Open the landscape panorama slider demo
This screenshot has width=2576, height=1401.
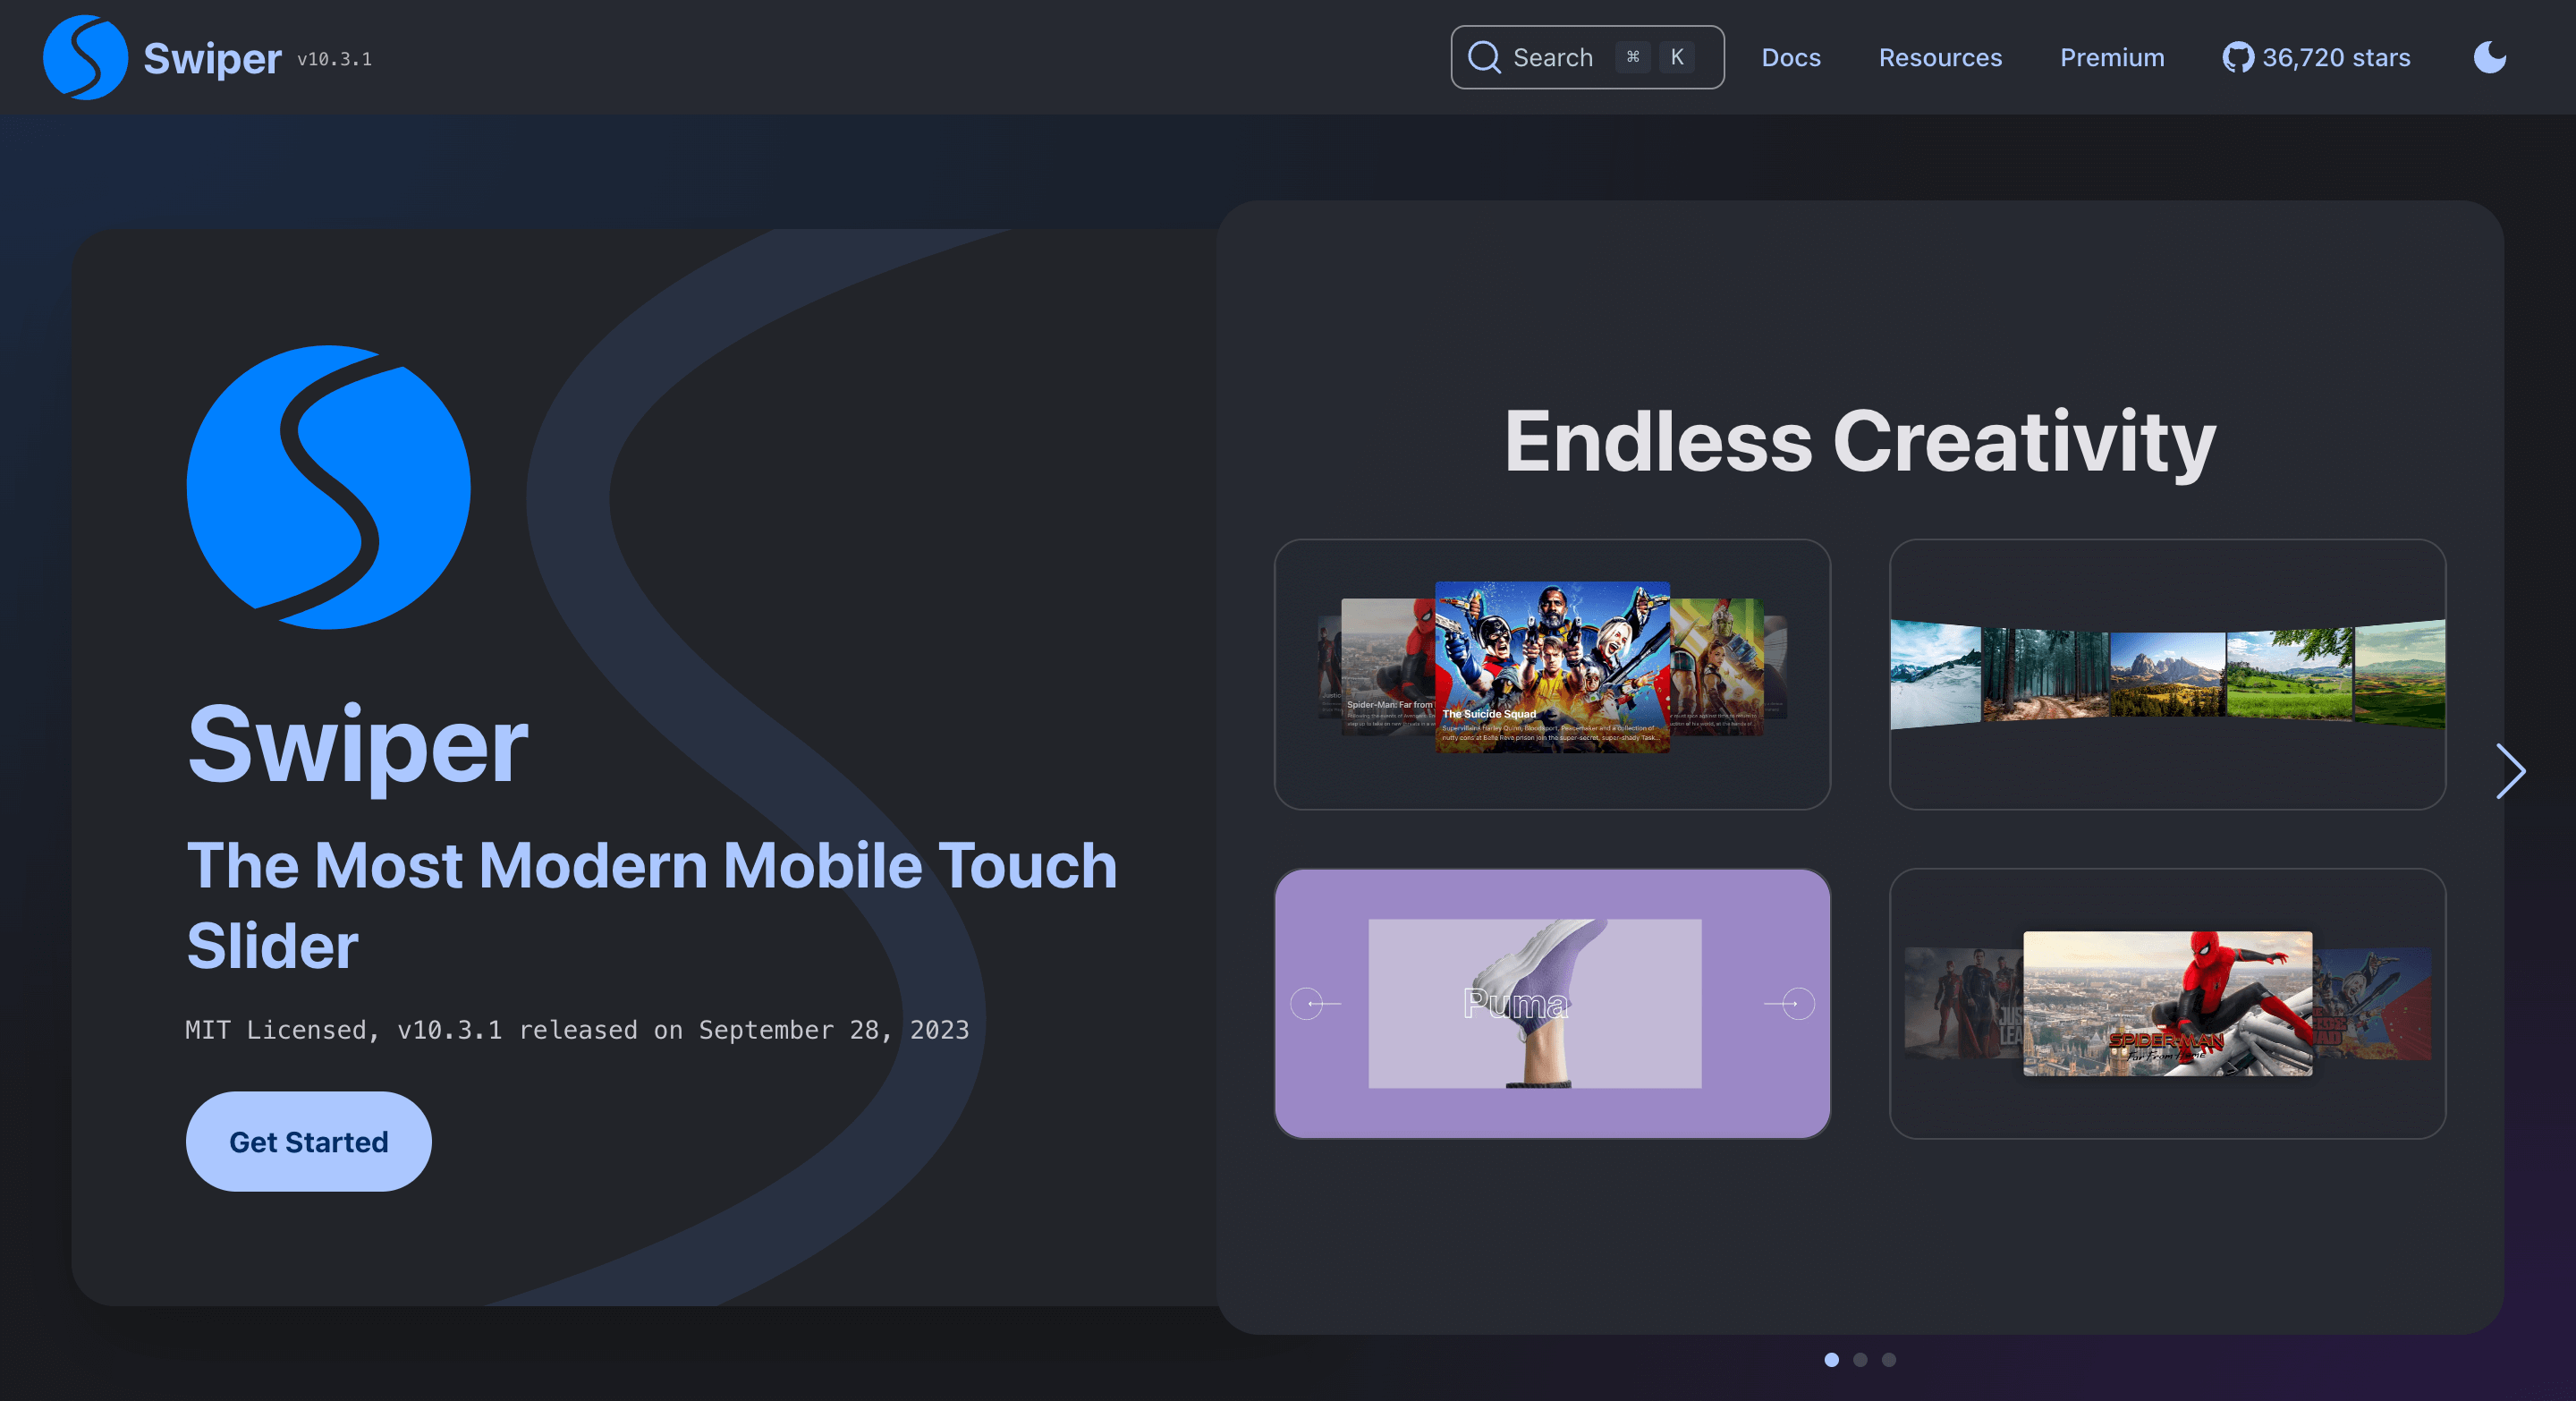[2166, 674]
